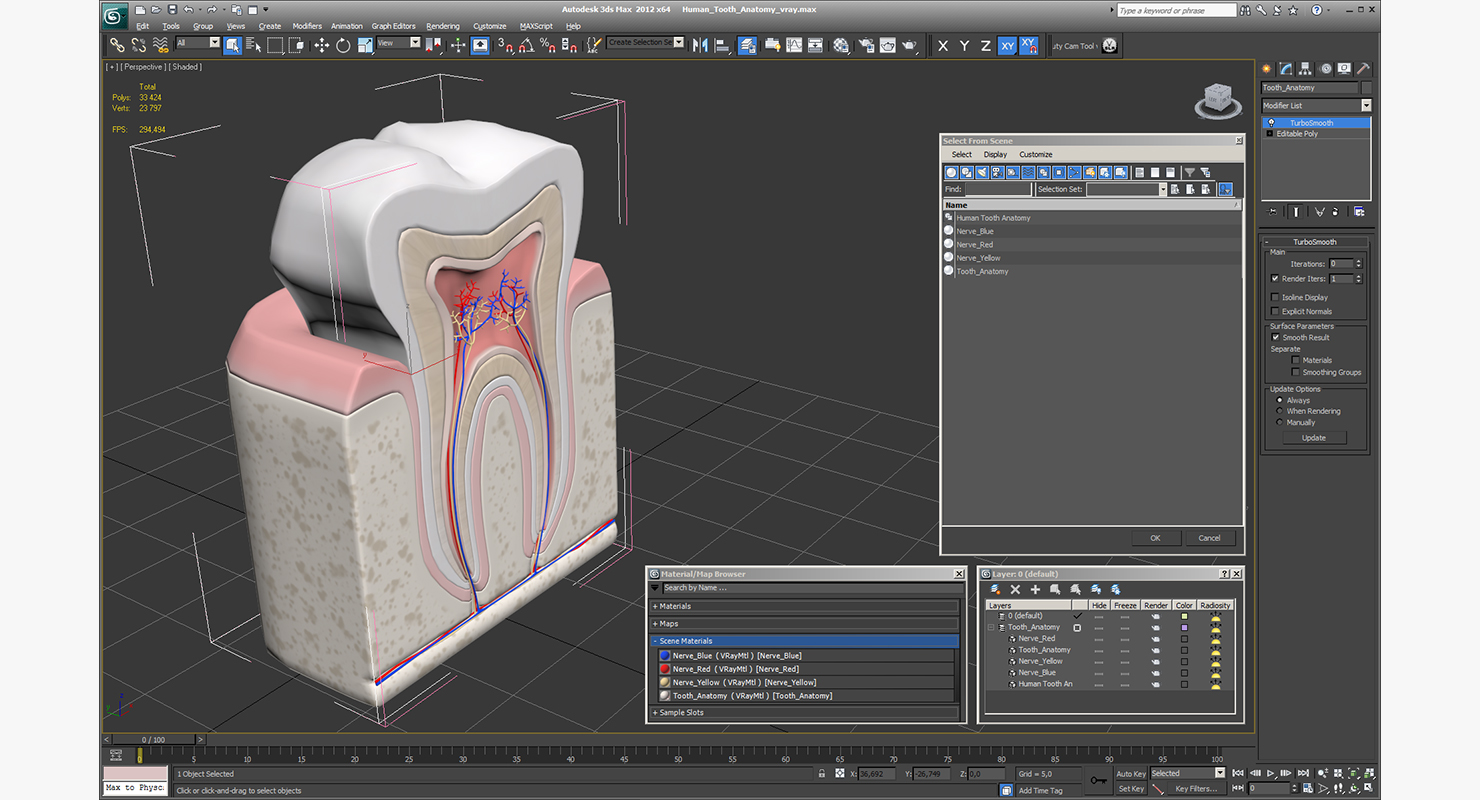Click the Key Filters button
The image size is (1480, 800).
click(1196, 789)
